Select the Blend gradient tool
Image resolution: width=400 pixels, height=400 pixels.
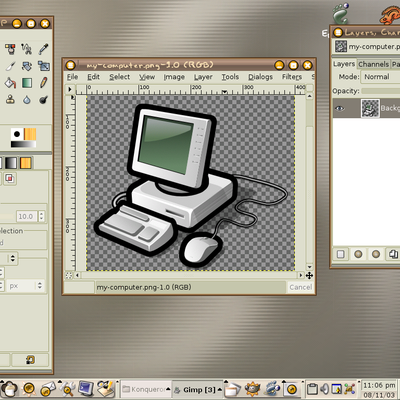coord(27,83)
